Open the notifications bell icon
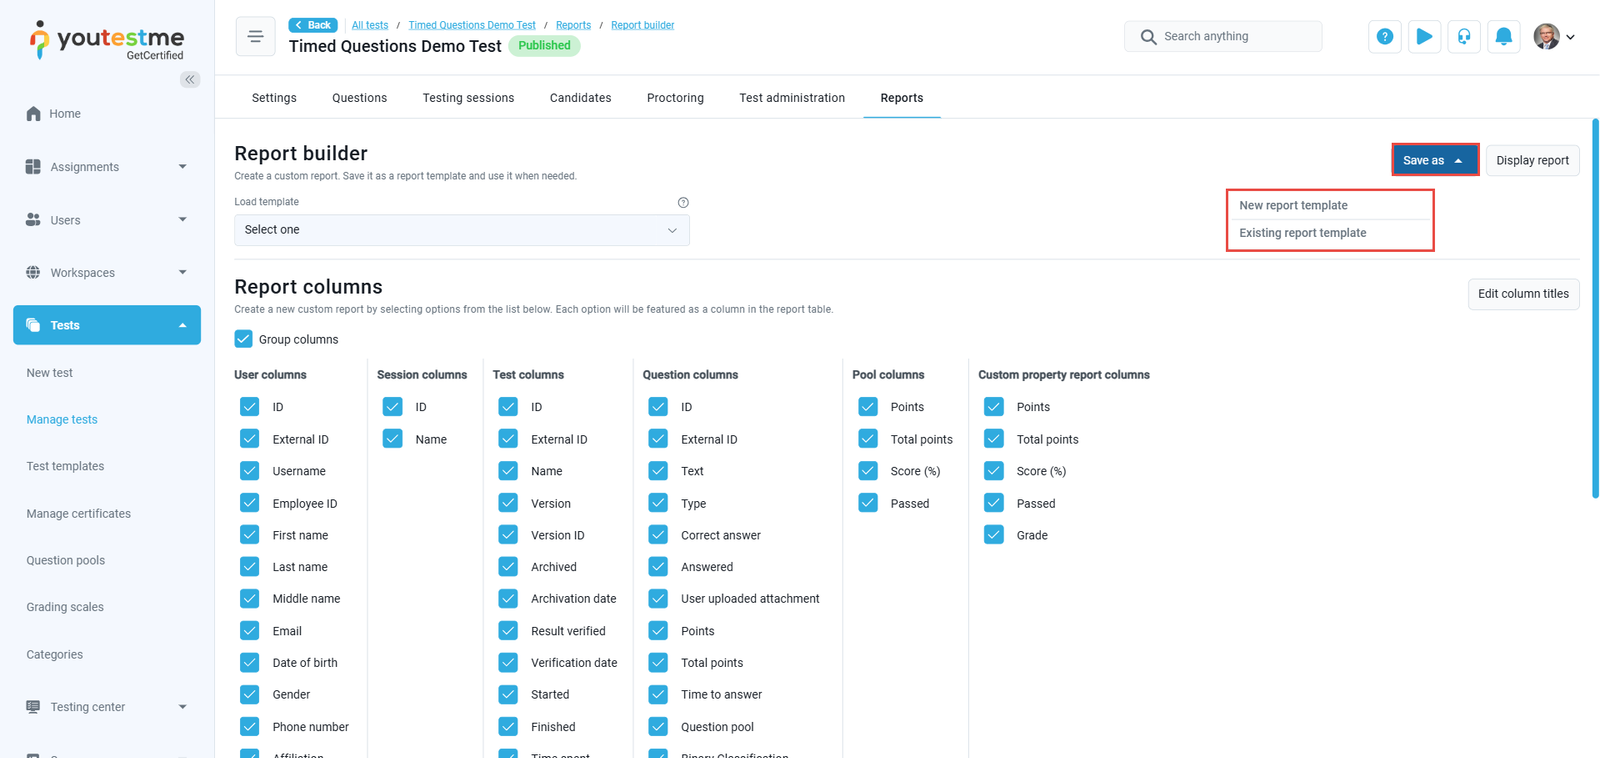The image size is (1600, 758). click(x=1503, y=37)
